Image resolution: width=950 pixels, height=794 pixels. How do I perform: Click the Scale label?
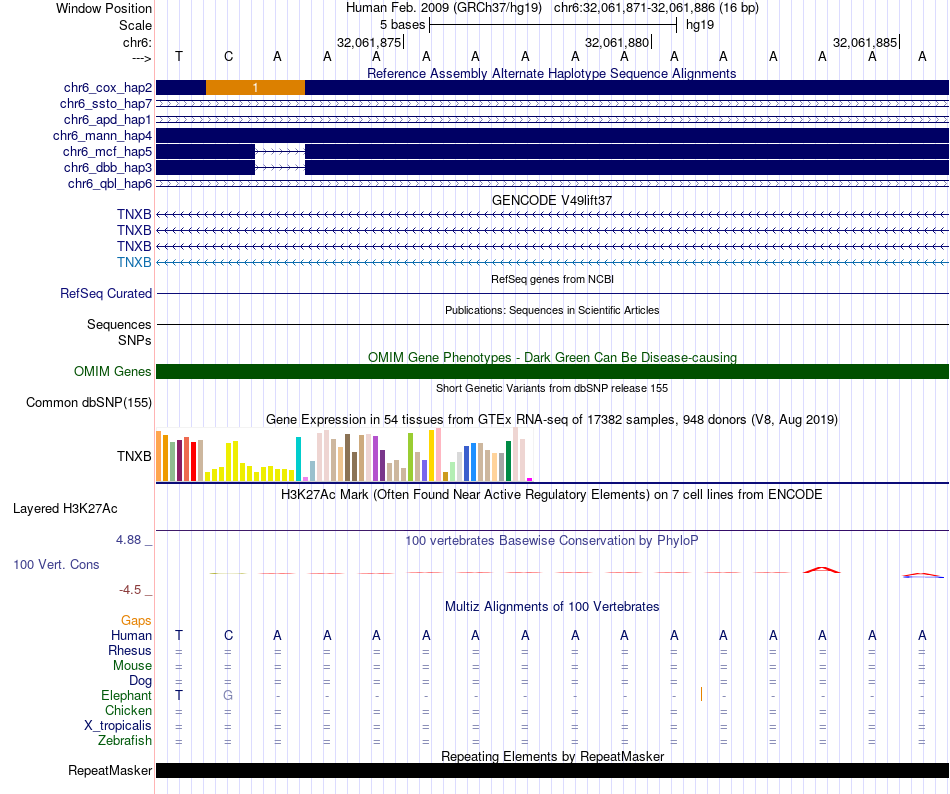pos(135,25)
